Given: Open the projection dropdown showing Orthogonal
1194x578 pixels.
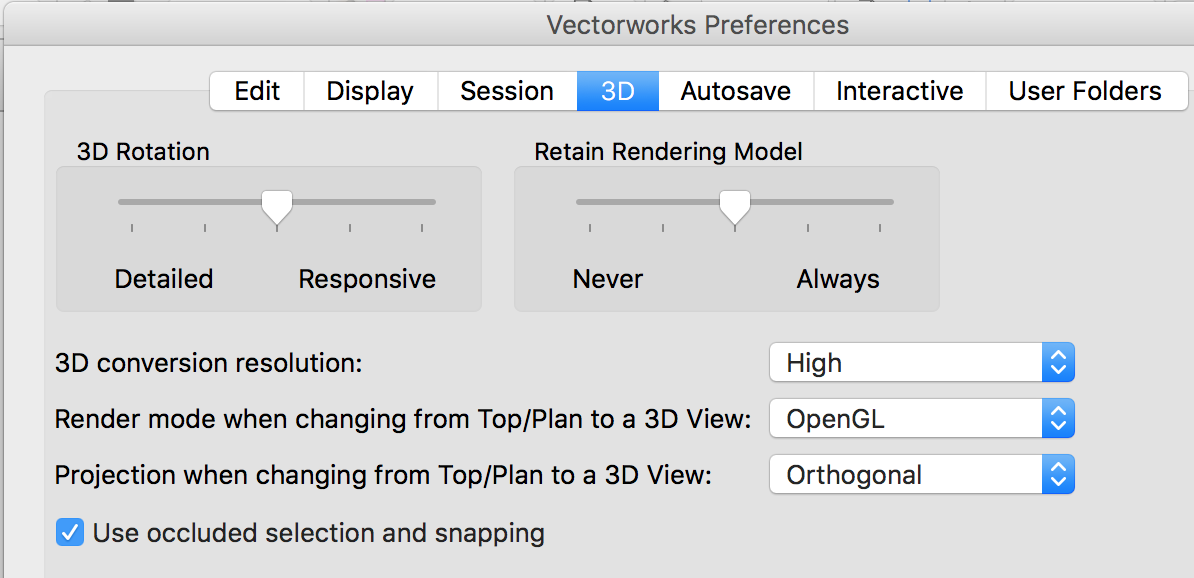Looking at the screenshot, I should point(900,474).
